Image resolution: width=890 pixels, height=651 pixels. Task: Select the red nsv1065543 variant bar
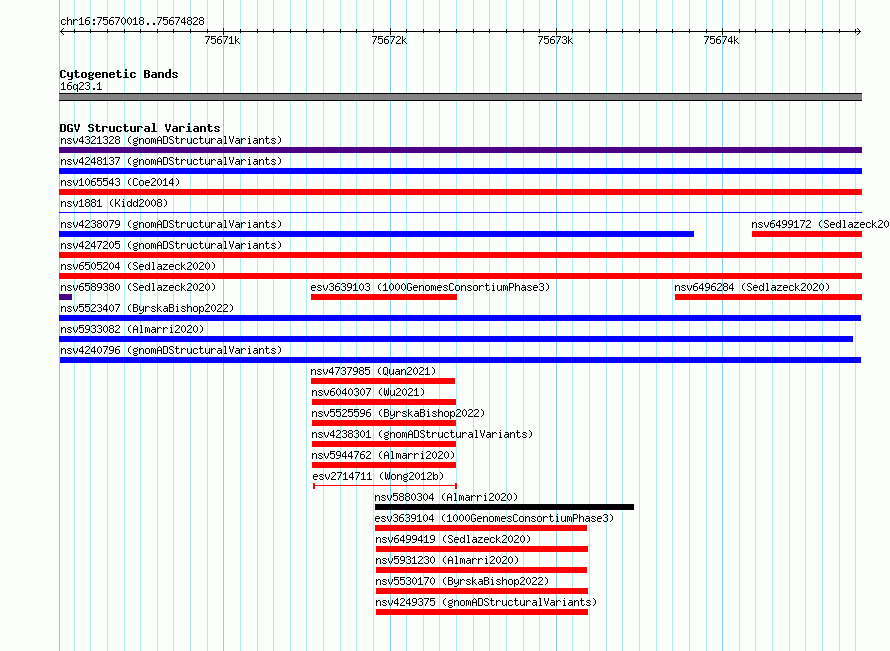pos(460,192)
